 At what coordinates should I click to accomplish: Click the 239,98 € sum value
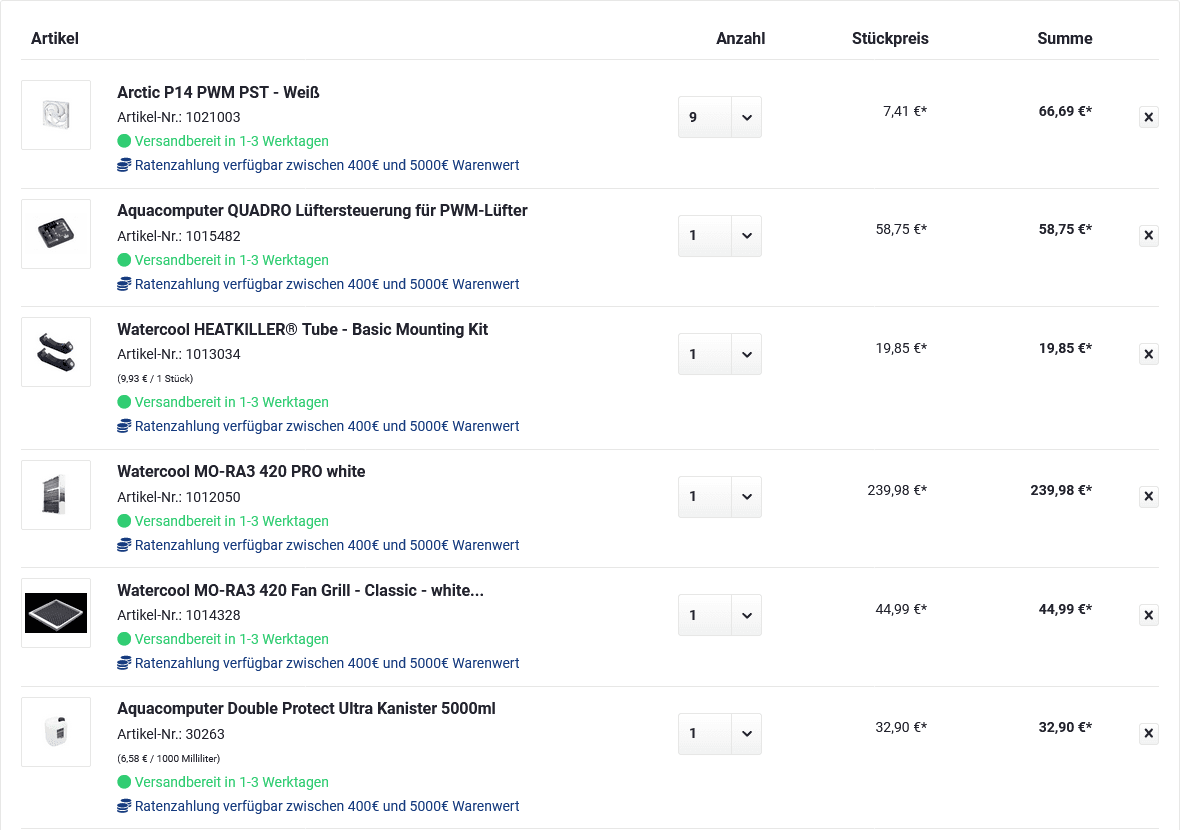(1061, 491)
